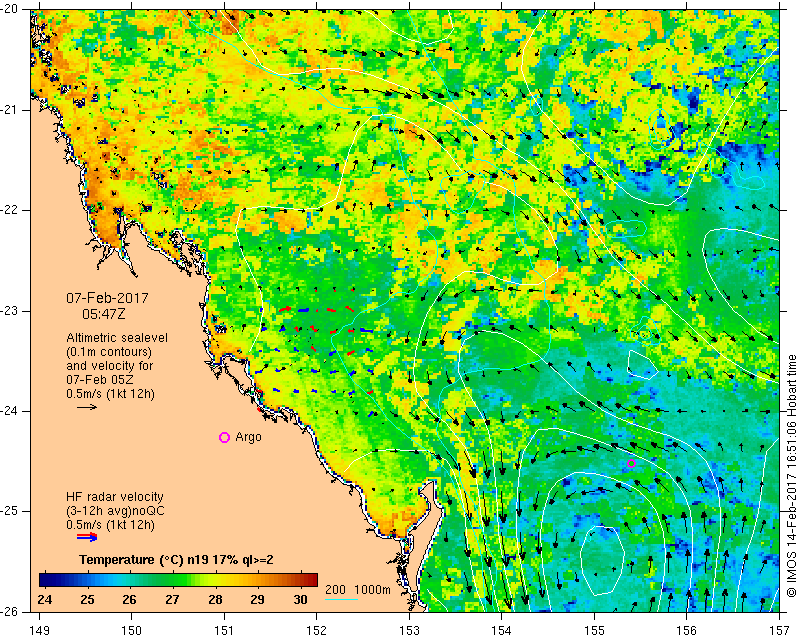Click the longitude axis label "156"
800x640 pixels.
(687, 632)
